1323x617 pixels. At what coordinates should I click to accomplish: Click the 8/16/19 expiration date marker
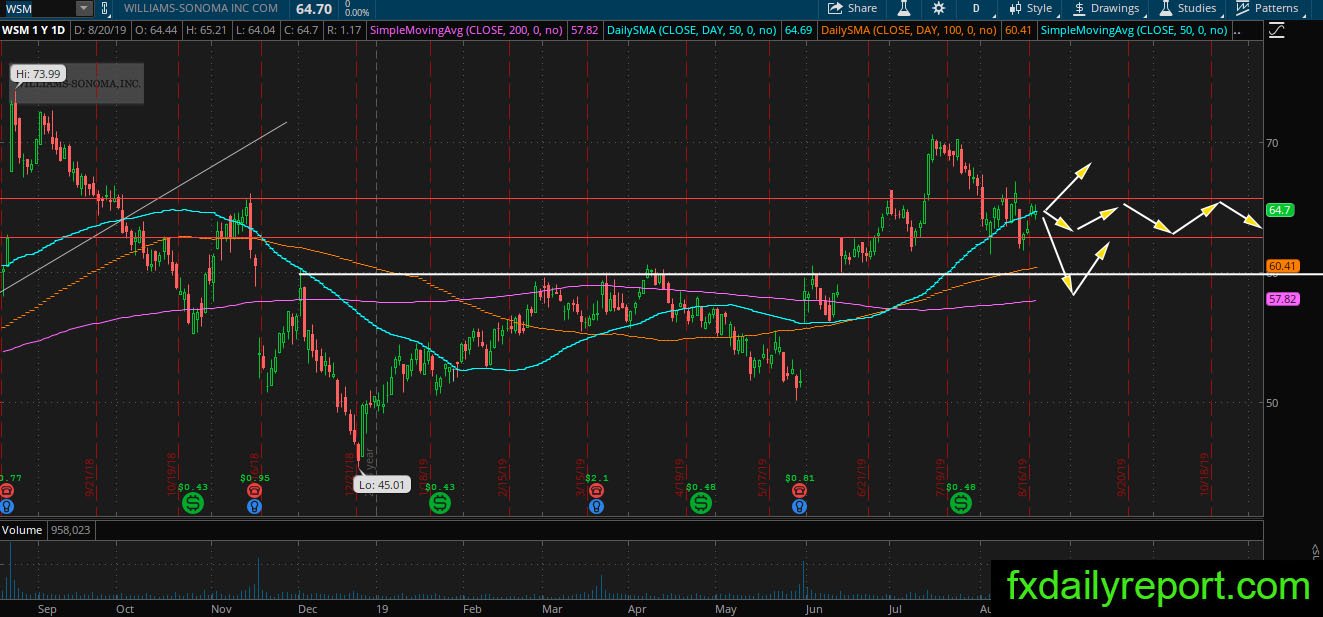[x=1024, y=478]
